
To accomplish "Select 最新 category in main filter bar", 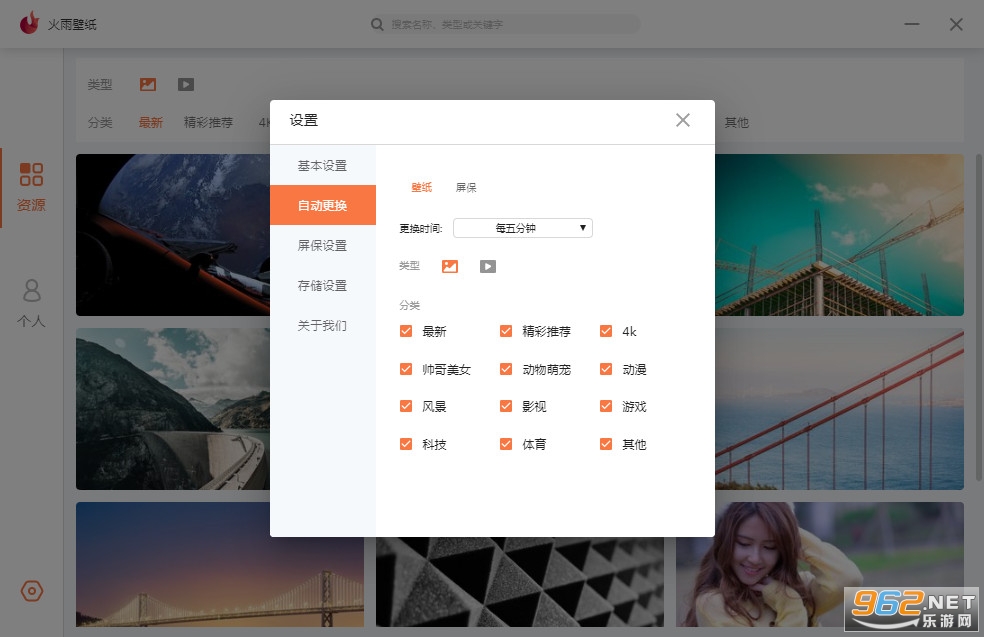I will (151, 122).
